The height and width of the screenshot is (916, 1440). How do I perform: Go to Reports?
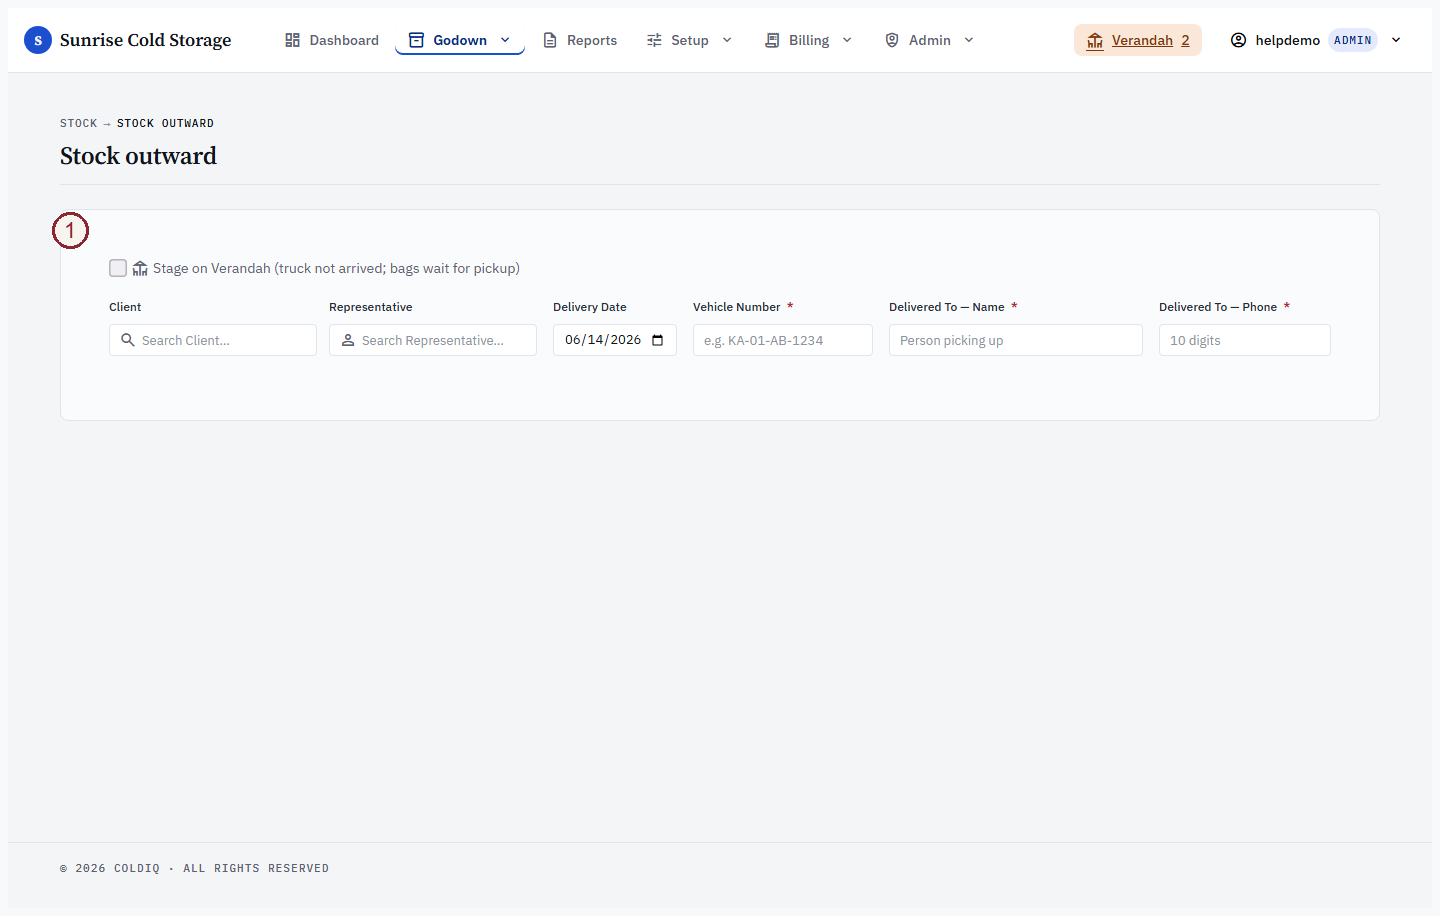[580, 40]
